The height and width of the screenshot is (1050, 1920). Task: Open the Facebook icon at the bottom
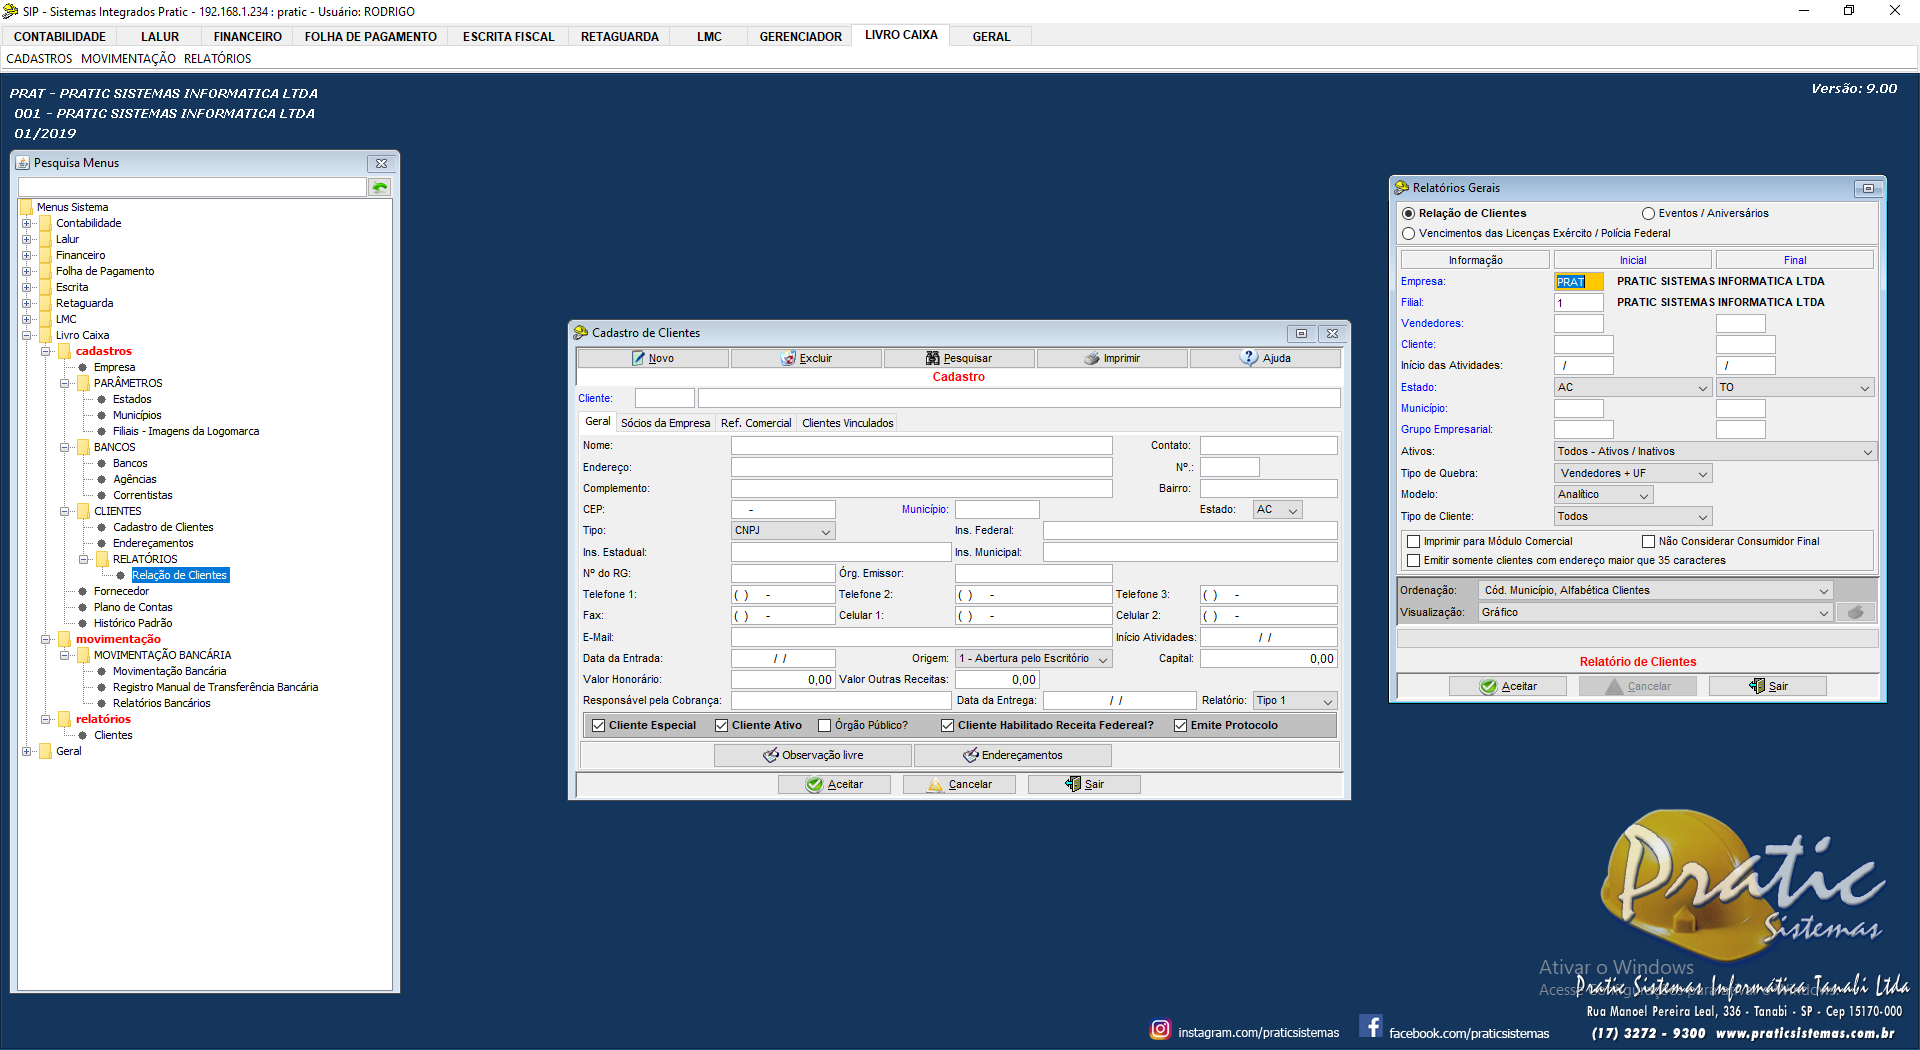tap(1371, 1027)
